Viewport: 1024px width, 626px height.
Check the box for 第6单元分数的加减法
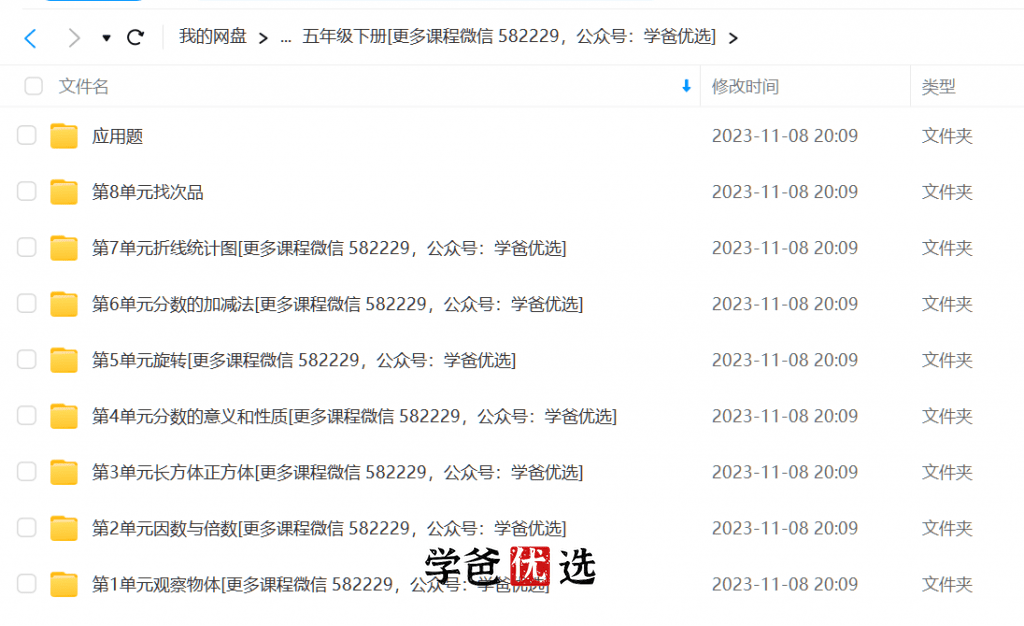[27, 304]
